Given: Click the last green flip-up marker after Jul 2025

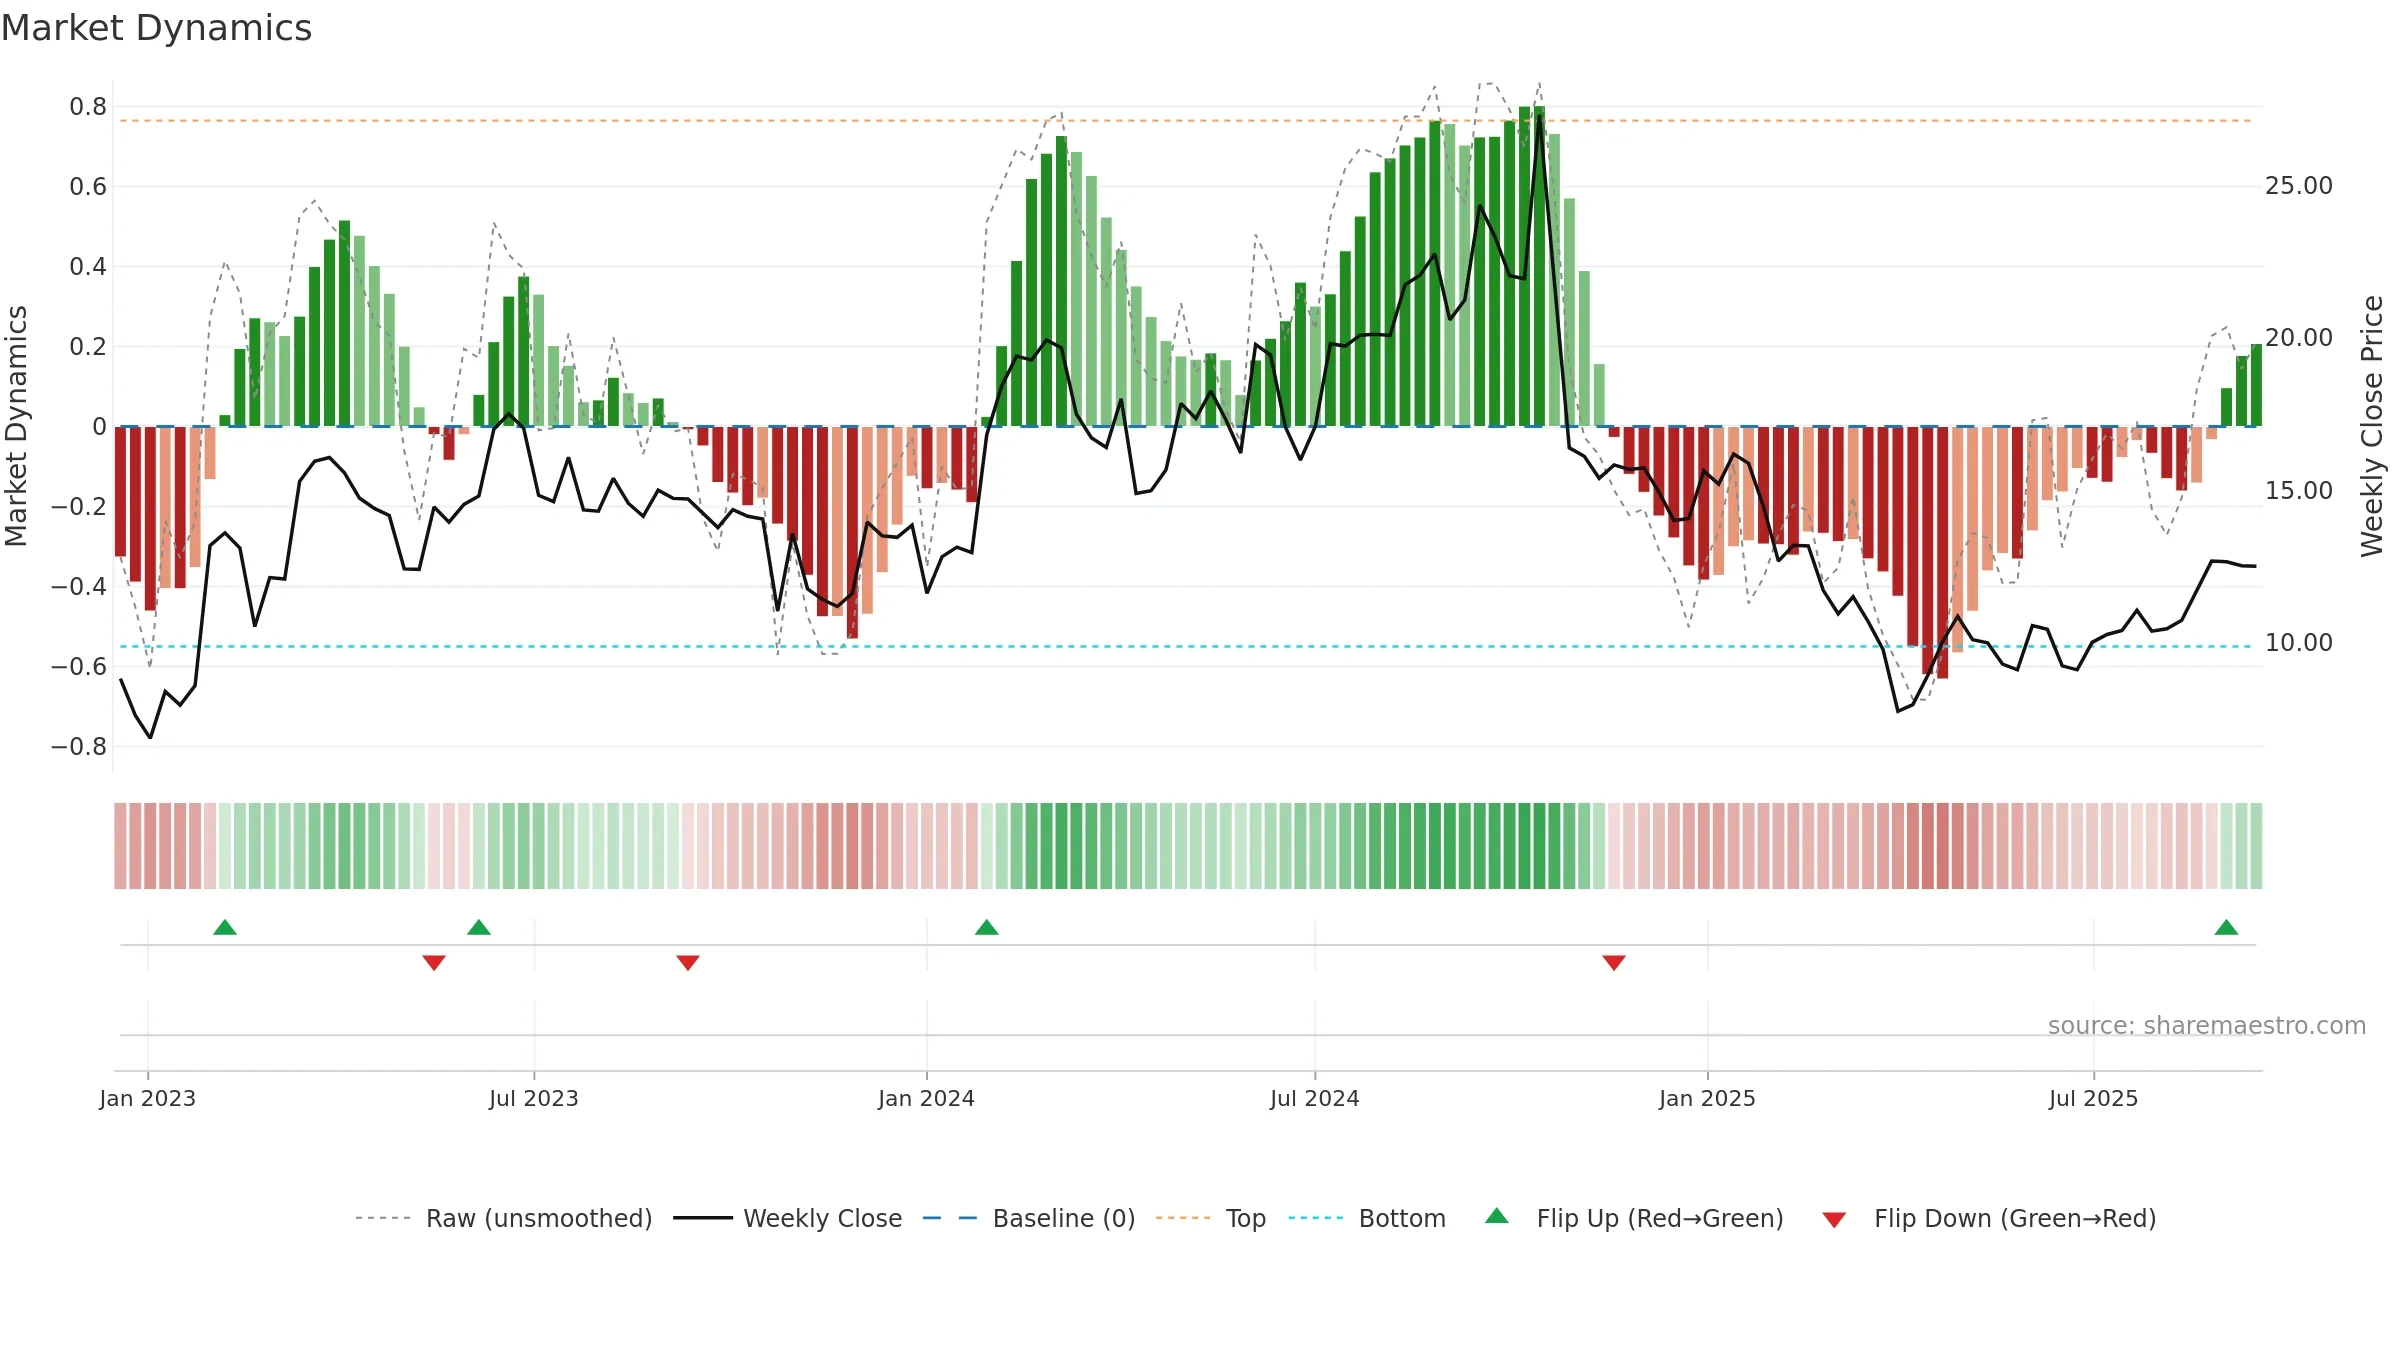Looking at the screenshot, I should coord(2226,927).
